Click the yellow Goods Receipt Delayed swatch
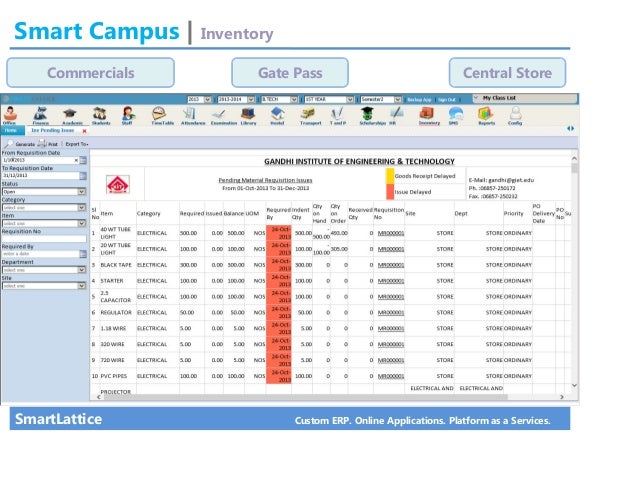This screenshot has width=638, height=493. (390, 176)
